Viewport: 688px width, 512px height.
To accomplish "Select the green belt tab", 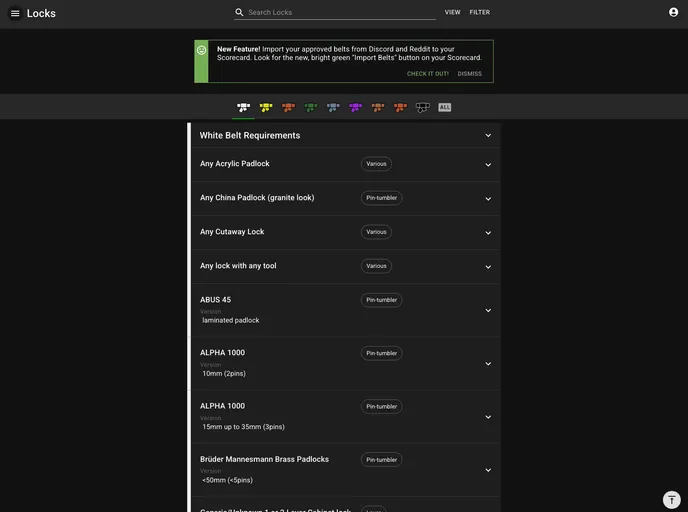I will pyautogui.click(x=311, y=107).
